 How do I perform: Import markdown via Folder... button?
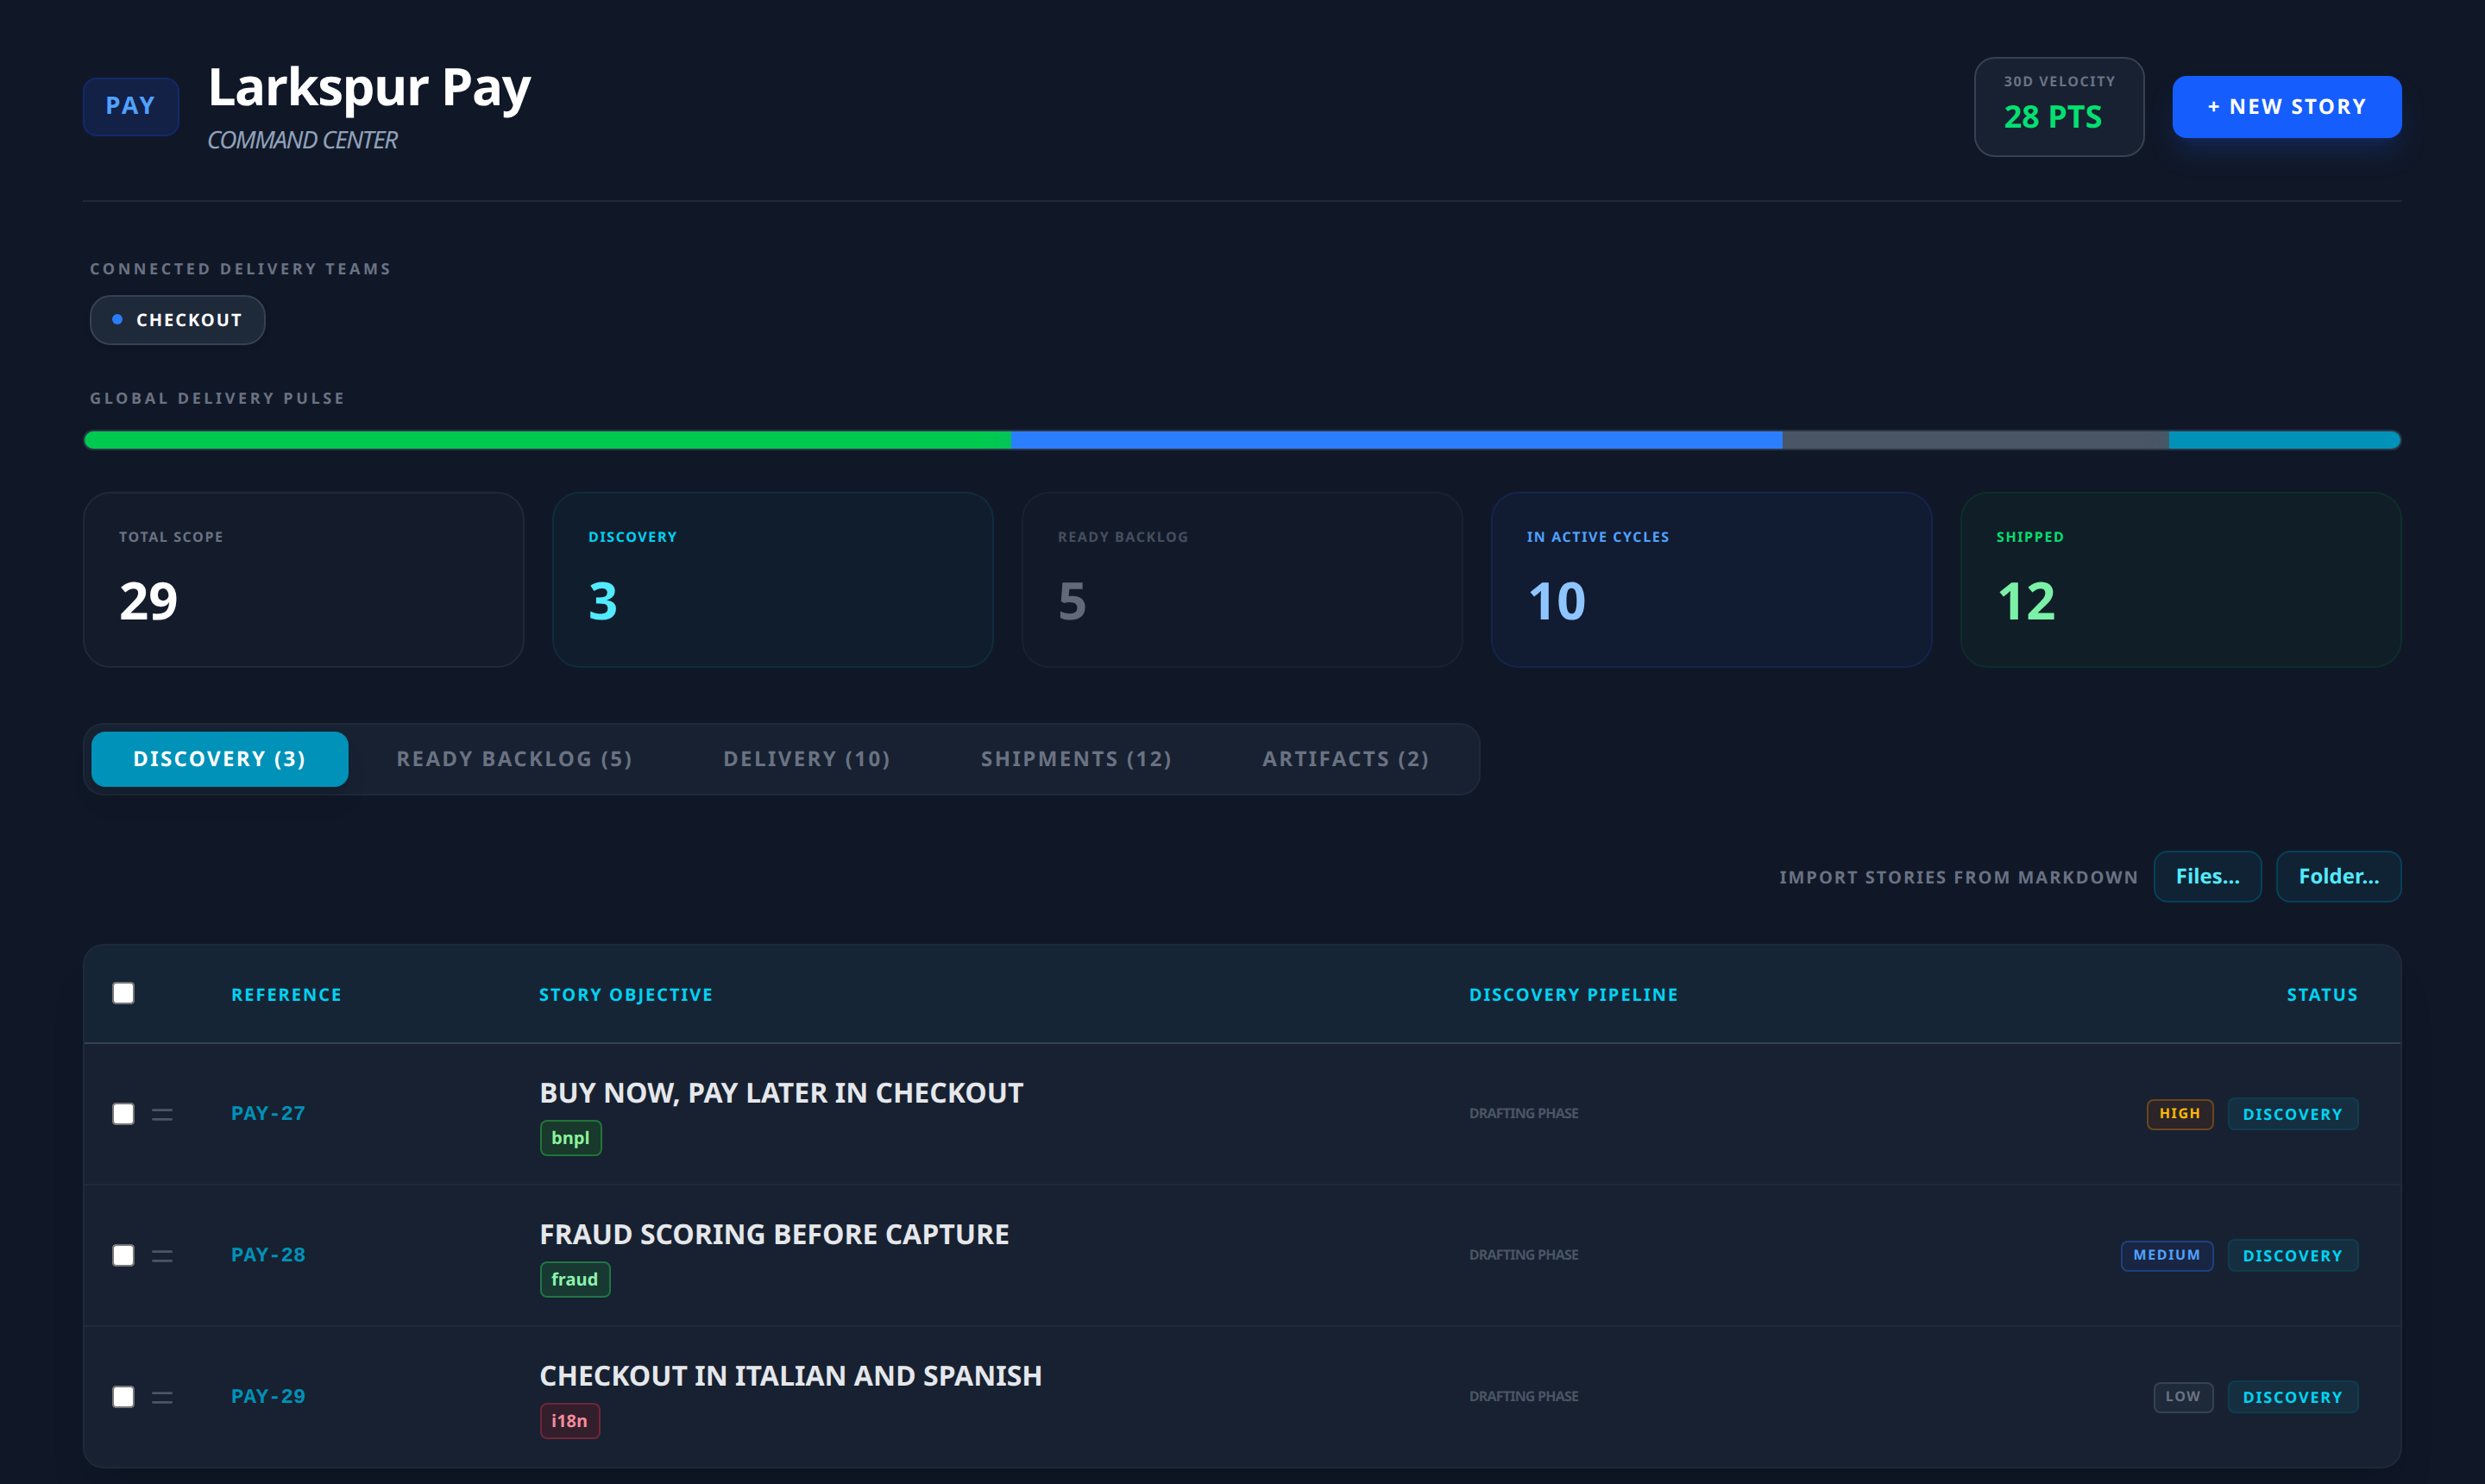2339,877
